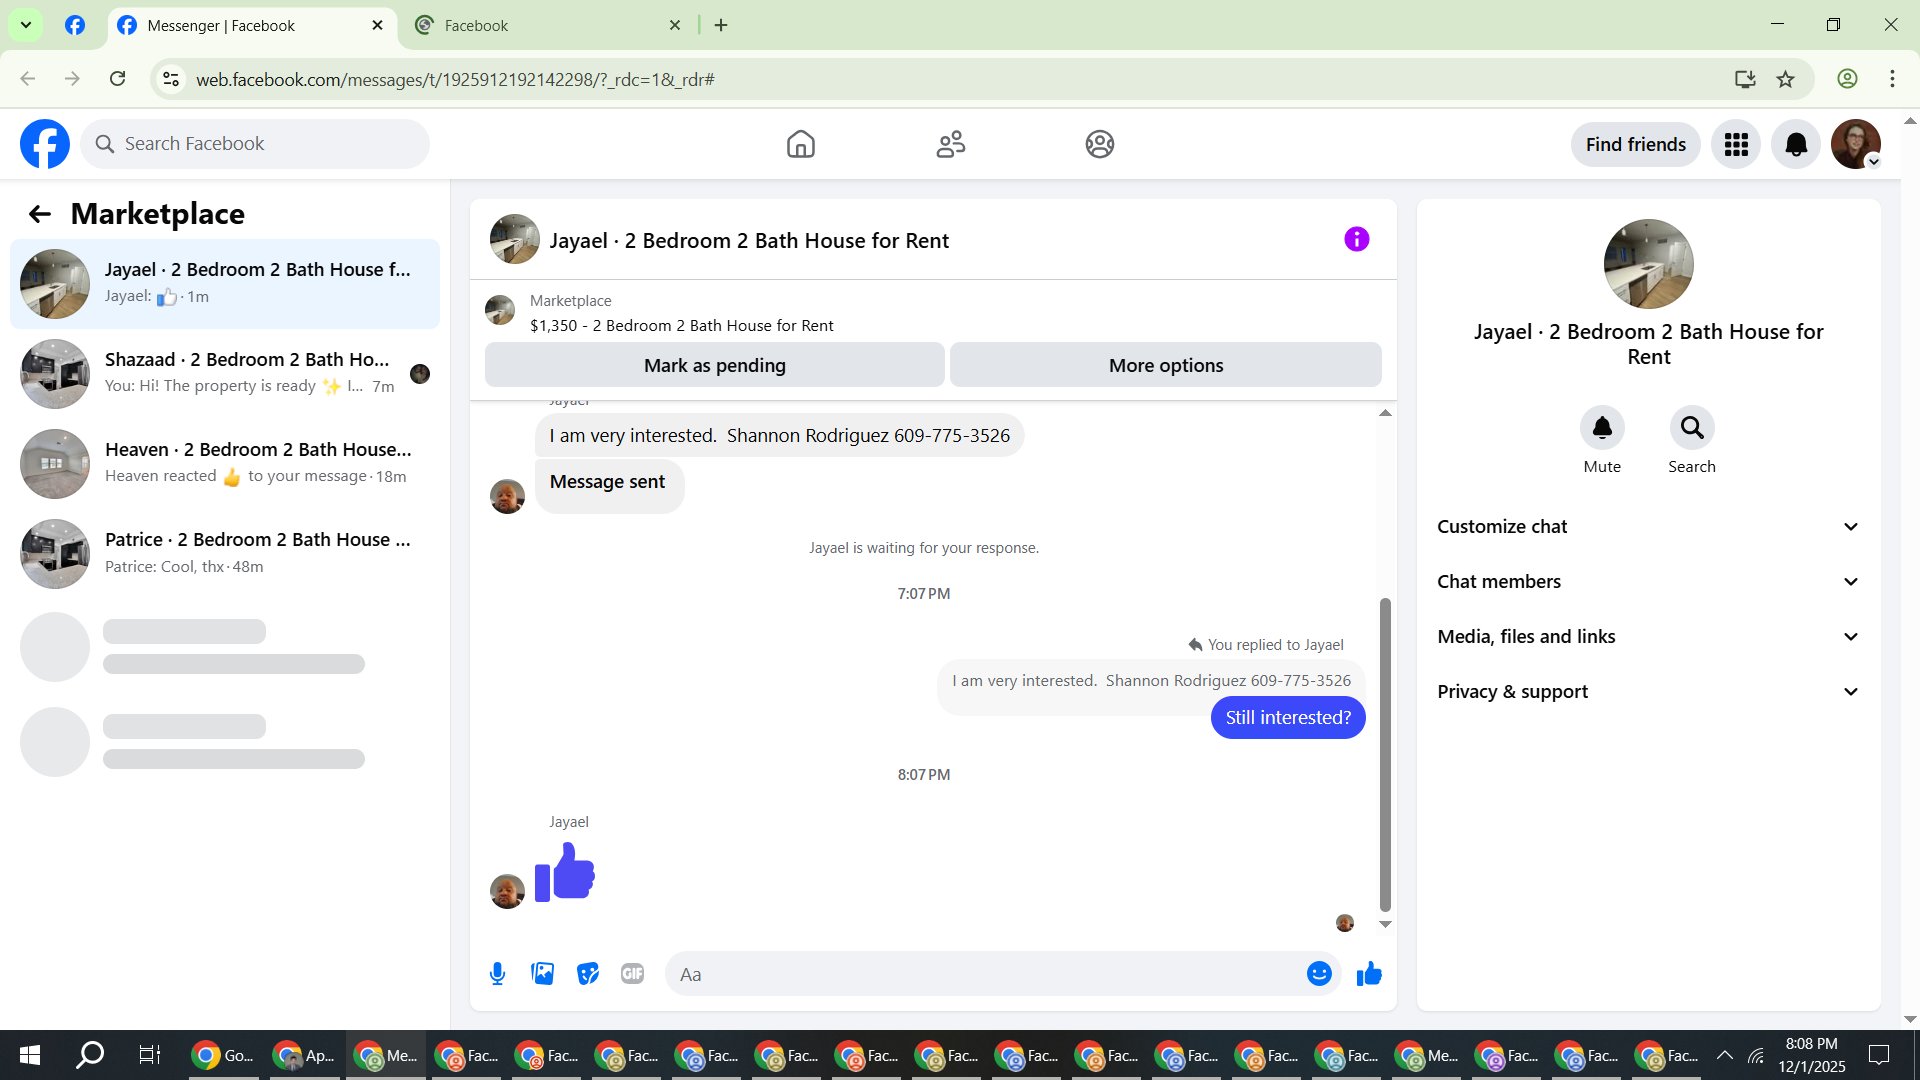Screen dimensions: 1920x1080
Task: Focus the Aa message input box
Action: tap(985, 974)
